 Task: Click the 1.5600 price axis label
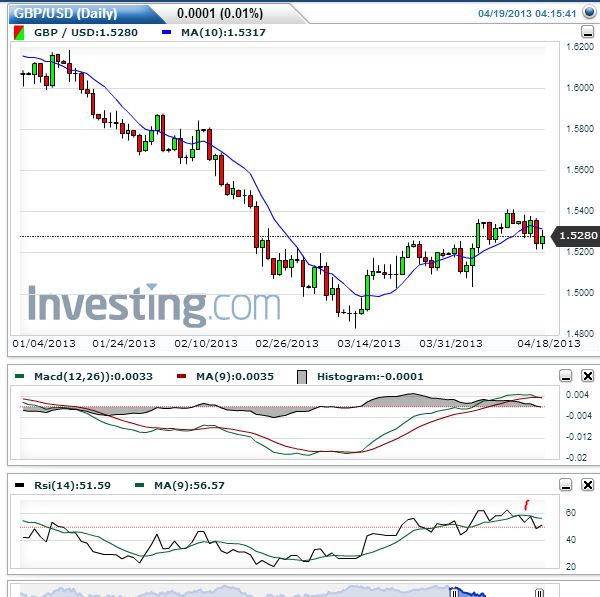tap(580, 170)
